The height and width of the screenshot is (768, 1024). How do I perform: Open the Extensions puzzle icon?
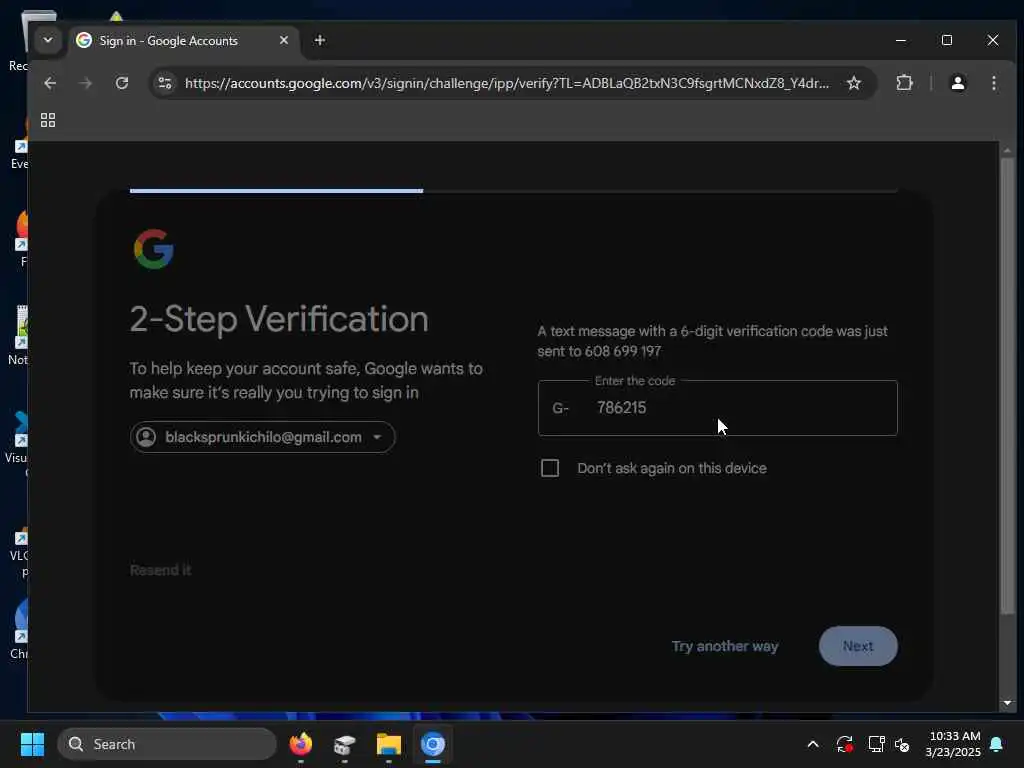pyautogui.click(x=904, y=83)
